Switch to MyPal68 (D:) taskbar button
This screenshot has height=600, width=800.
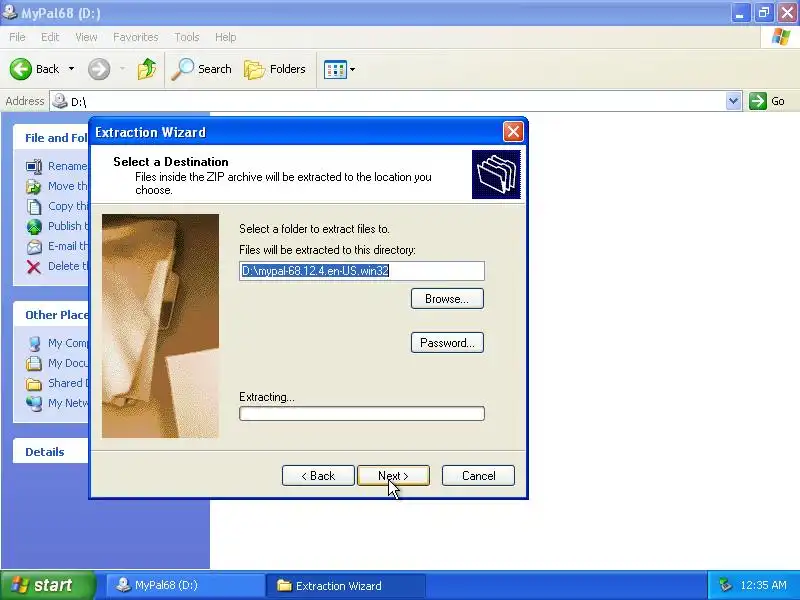[x=184, y=585]
